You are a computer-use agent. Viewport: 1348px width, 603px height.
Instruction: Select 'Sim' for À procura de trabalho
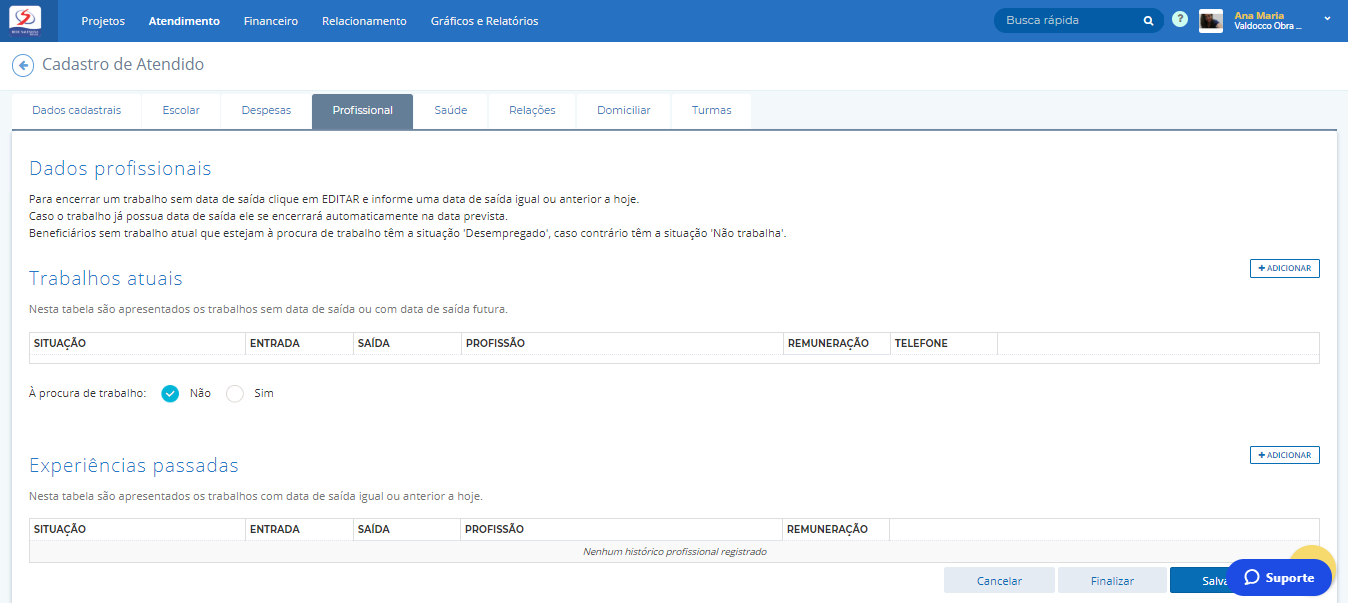235,393
